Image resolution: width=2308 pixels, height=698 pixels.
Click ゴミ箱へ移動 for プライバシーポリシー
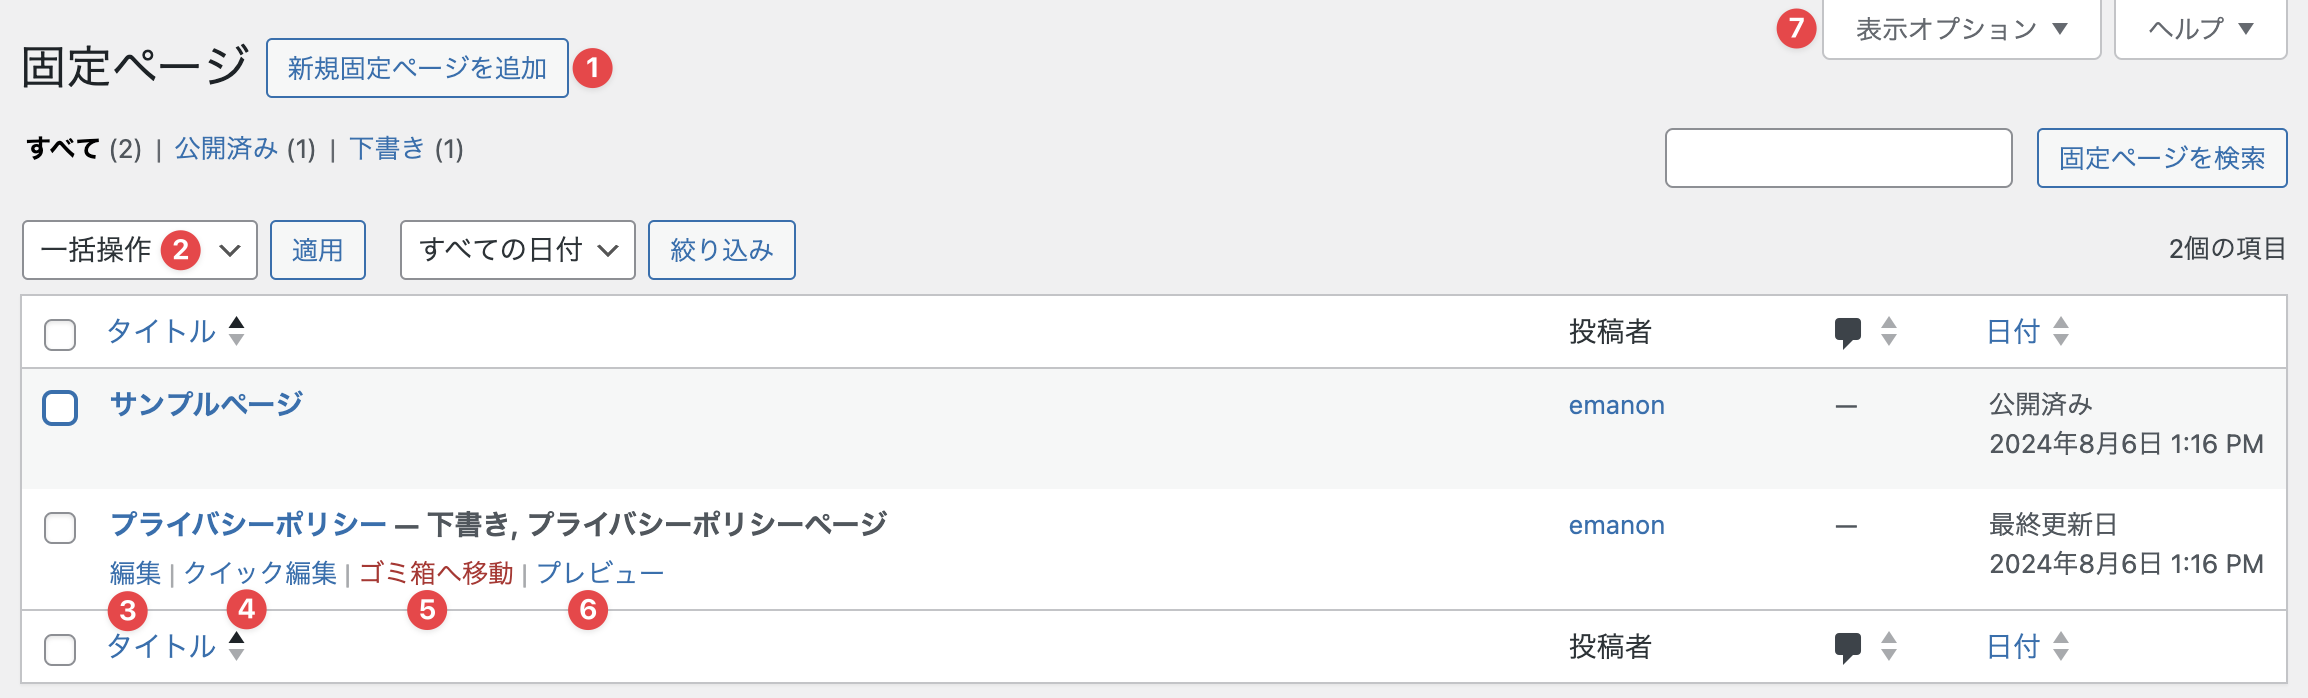click(436, 573)
